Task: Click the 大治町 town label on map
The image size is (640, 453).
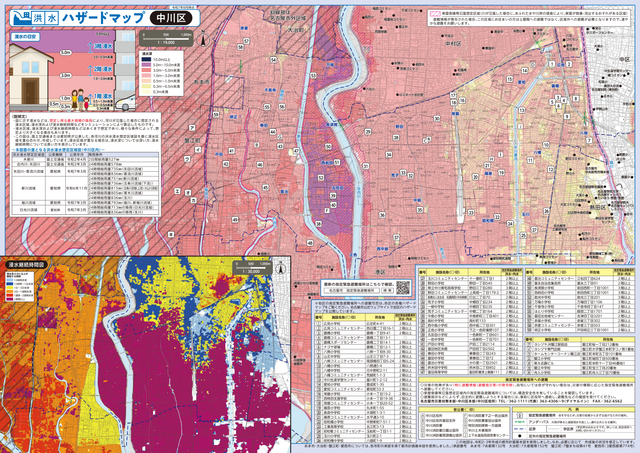Action: pos(296,30)
